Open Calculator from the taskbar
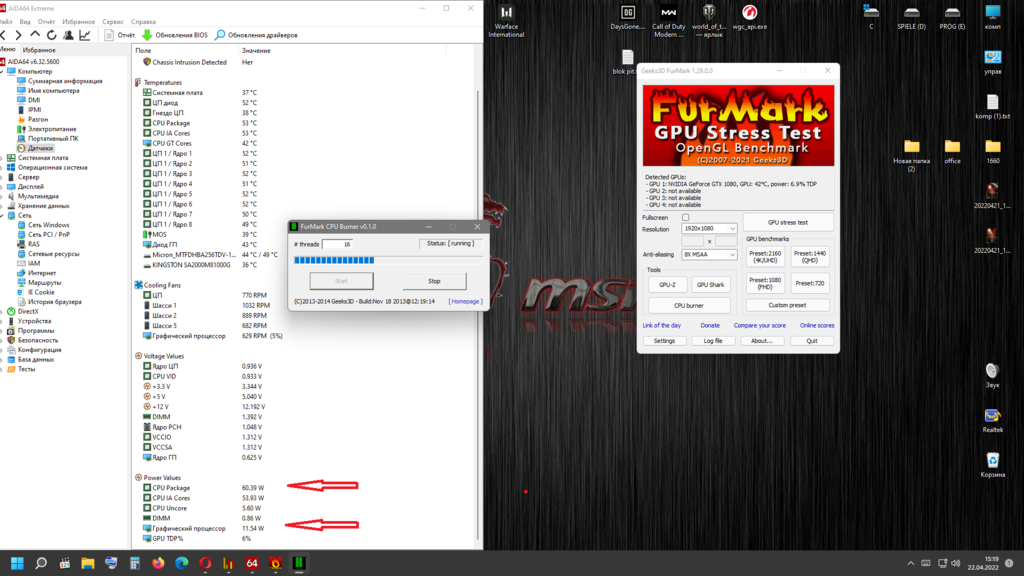 coord(135,563)
